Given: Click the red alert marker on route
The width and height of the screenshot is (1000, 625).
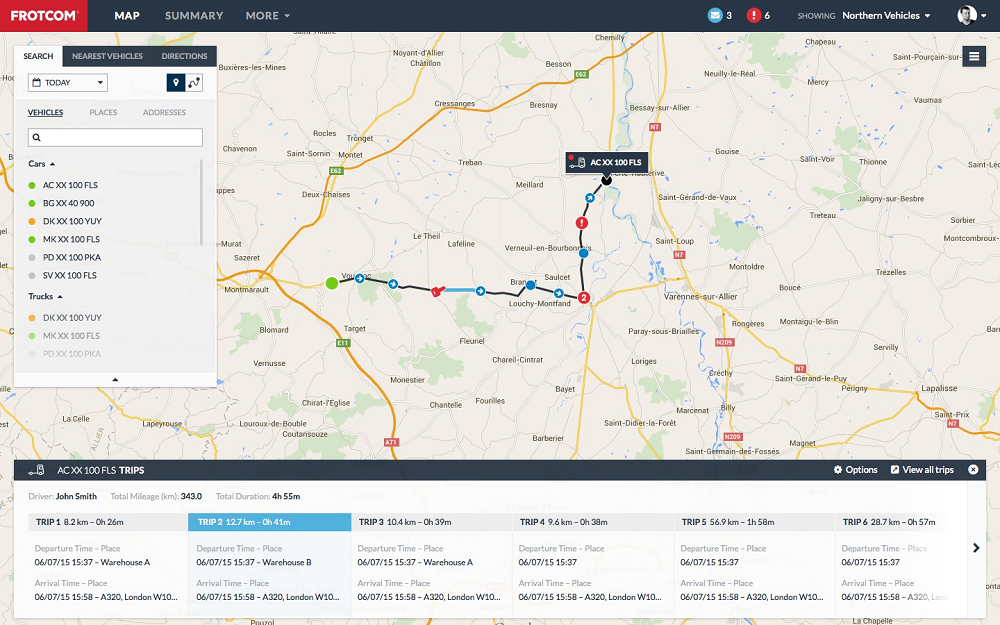Looking at the screenshot, I should click(582, 223).
